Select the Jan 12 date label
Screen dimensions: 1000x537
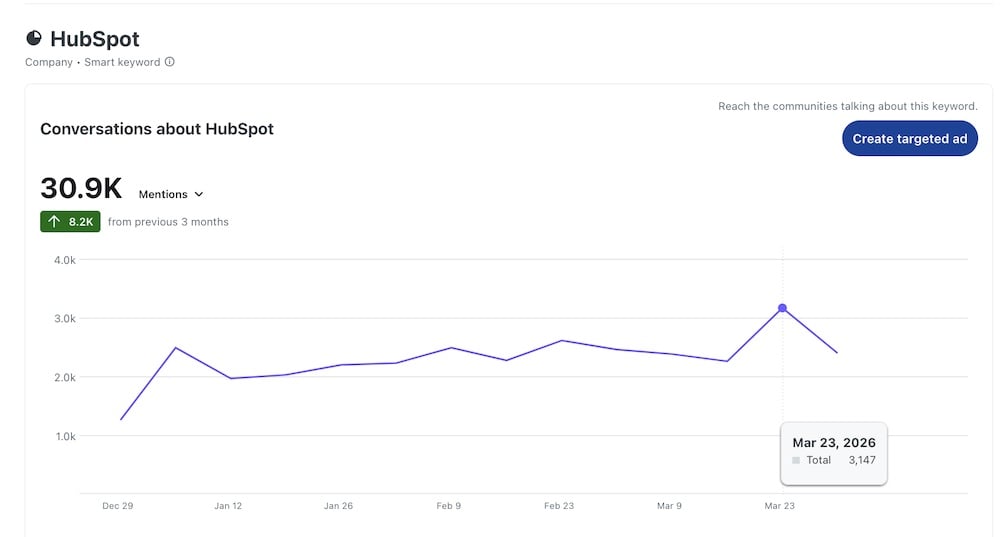228,506
